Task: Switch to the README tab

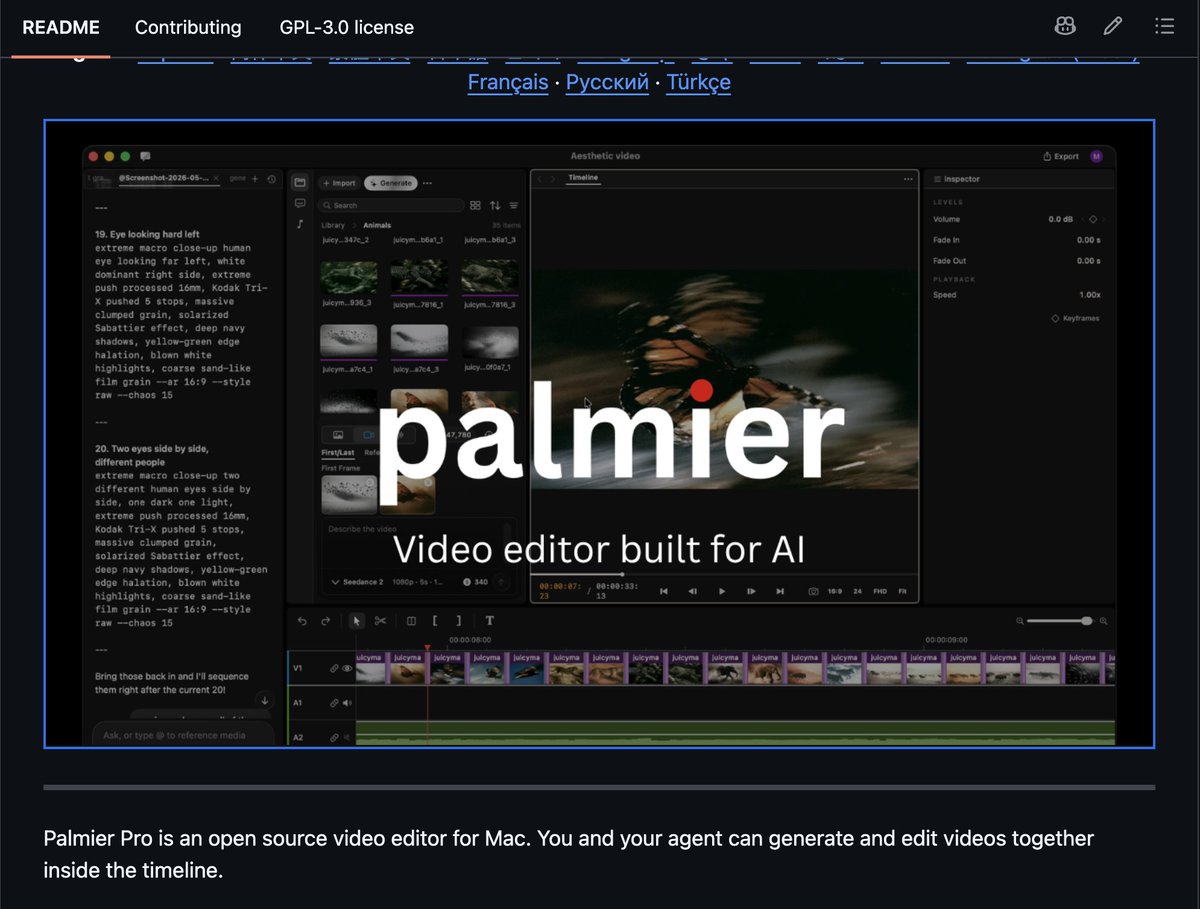Action: [x=61, y=28]
